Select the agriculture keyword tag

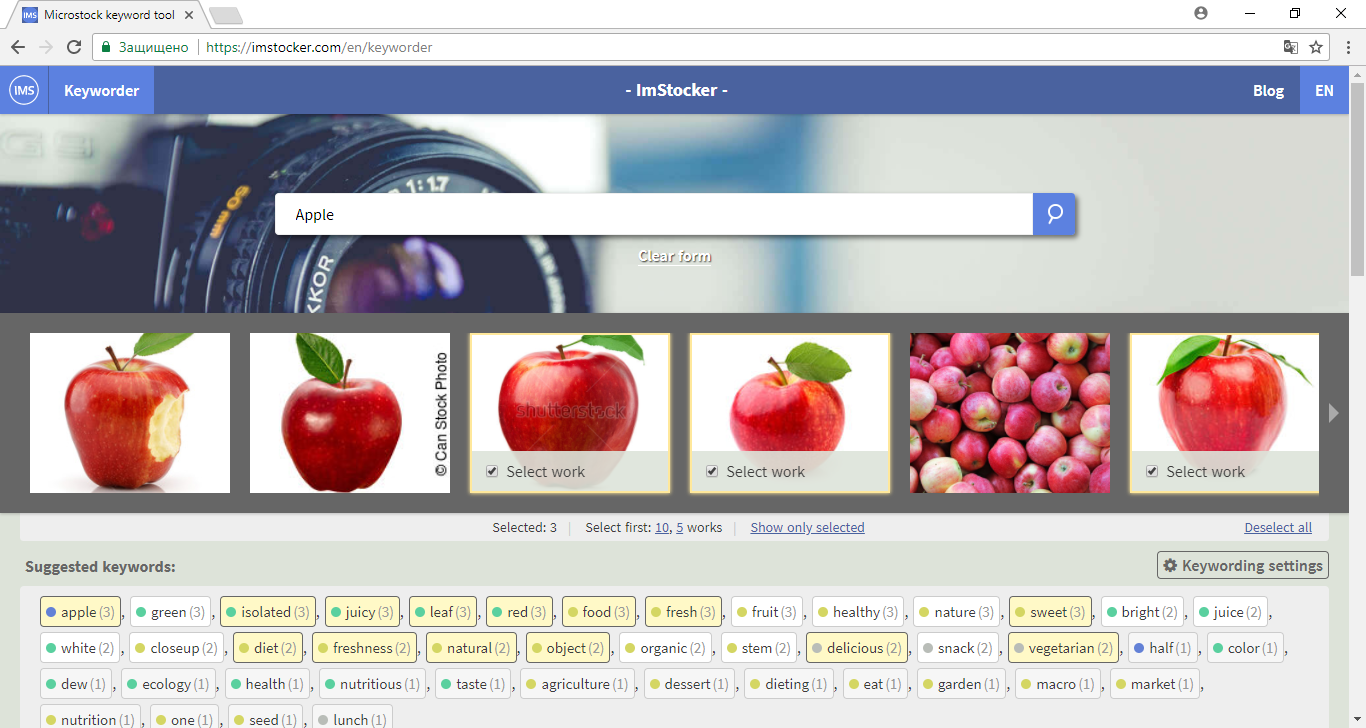pyautogui.click(x=578, y=684)
